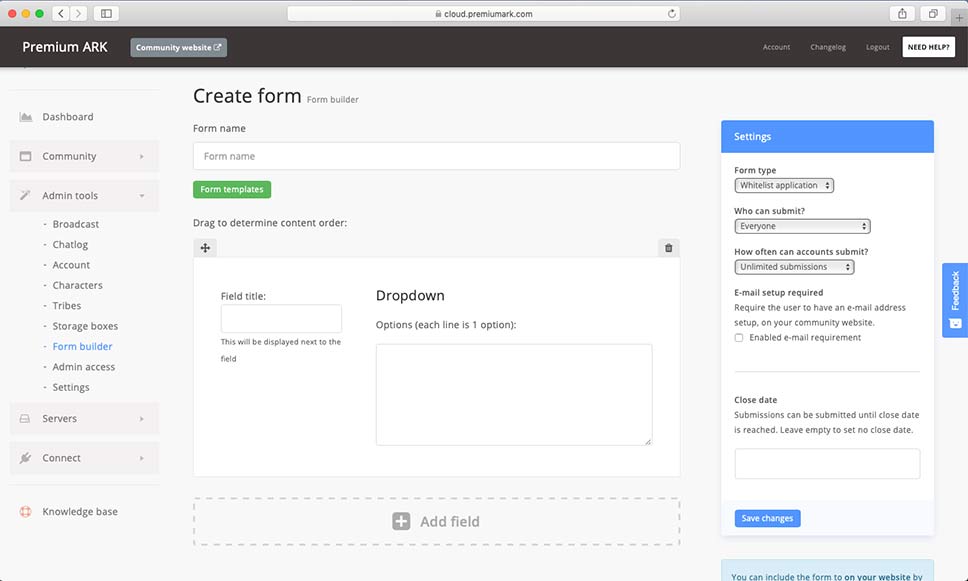Viewport: 968px width, 581px height.
Task: Open the Form builder page from sidebar
Action: click(83, 346)
